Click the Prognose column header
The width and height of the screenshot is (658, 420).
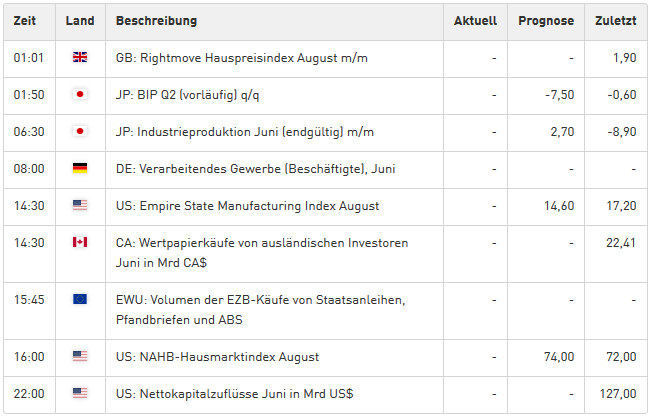(x=546, y=21)
